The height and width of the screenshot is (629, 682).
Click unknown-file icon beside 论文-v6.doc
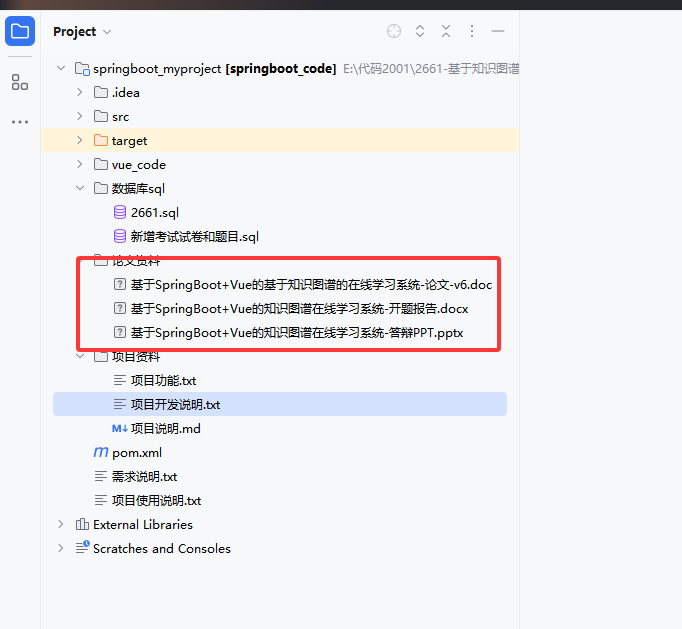[120, 284]
